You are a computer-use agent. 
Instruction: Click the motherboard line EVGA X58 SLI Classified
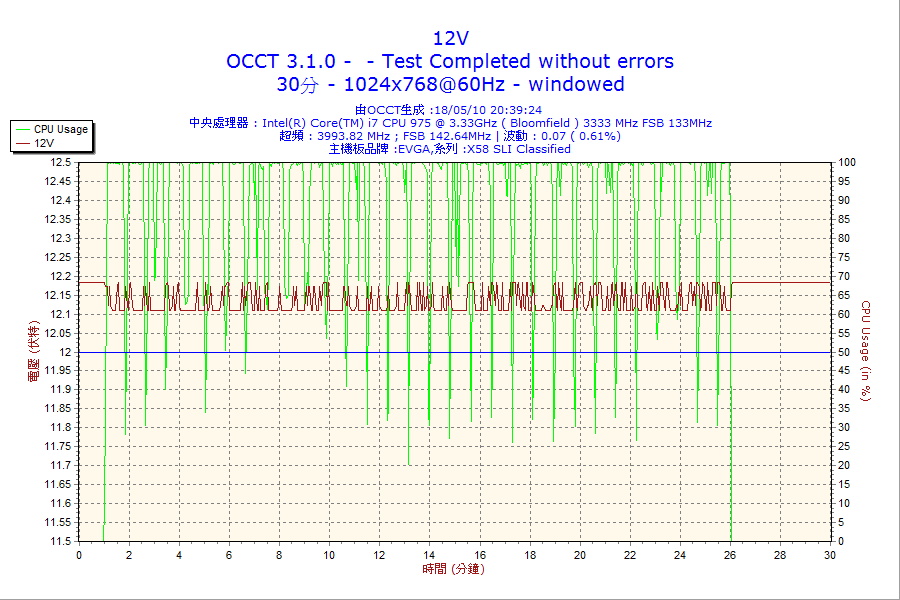click(450, 149)
